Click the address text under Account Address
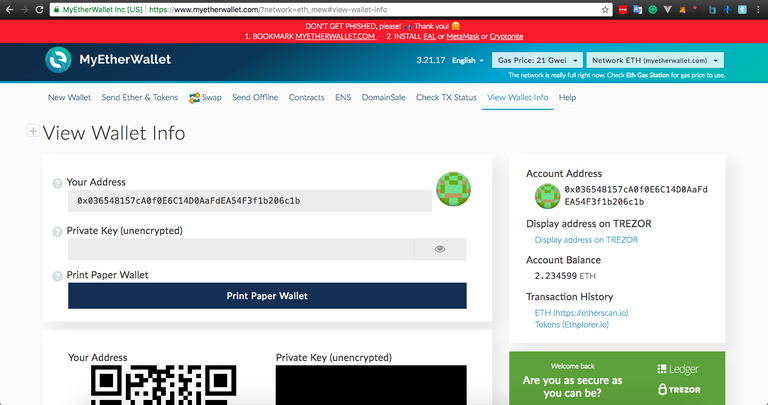Image resolution: width=768 pixels, height=405 pixels. pyautogui.click(x=636, y=196)
